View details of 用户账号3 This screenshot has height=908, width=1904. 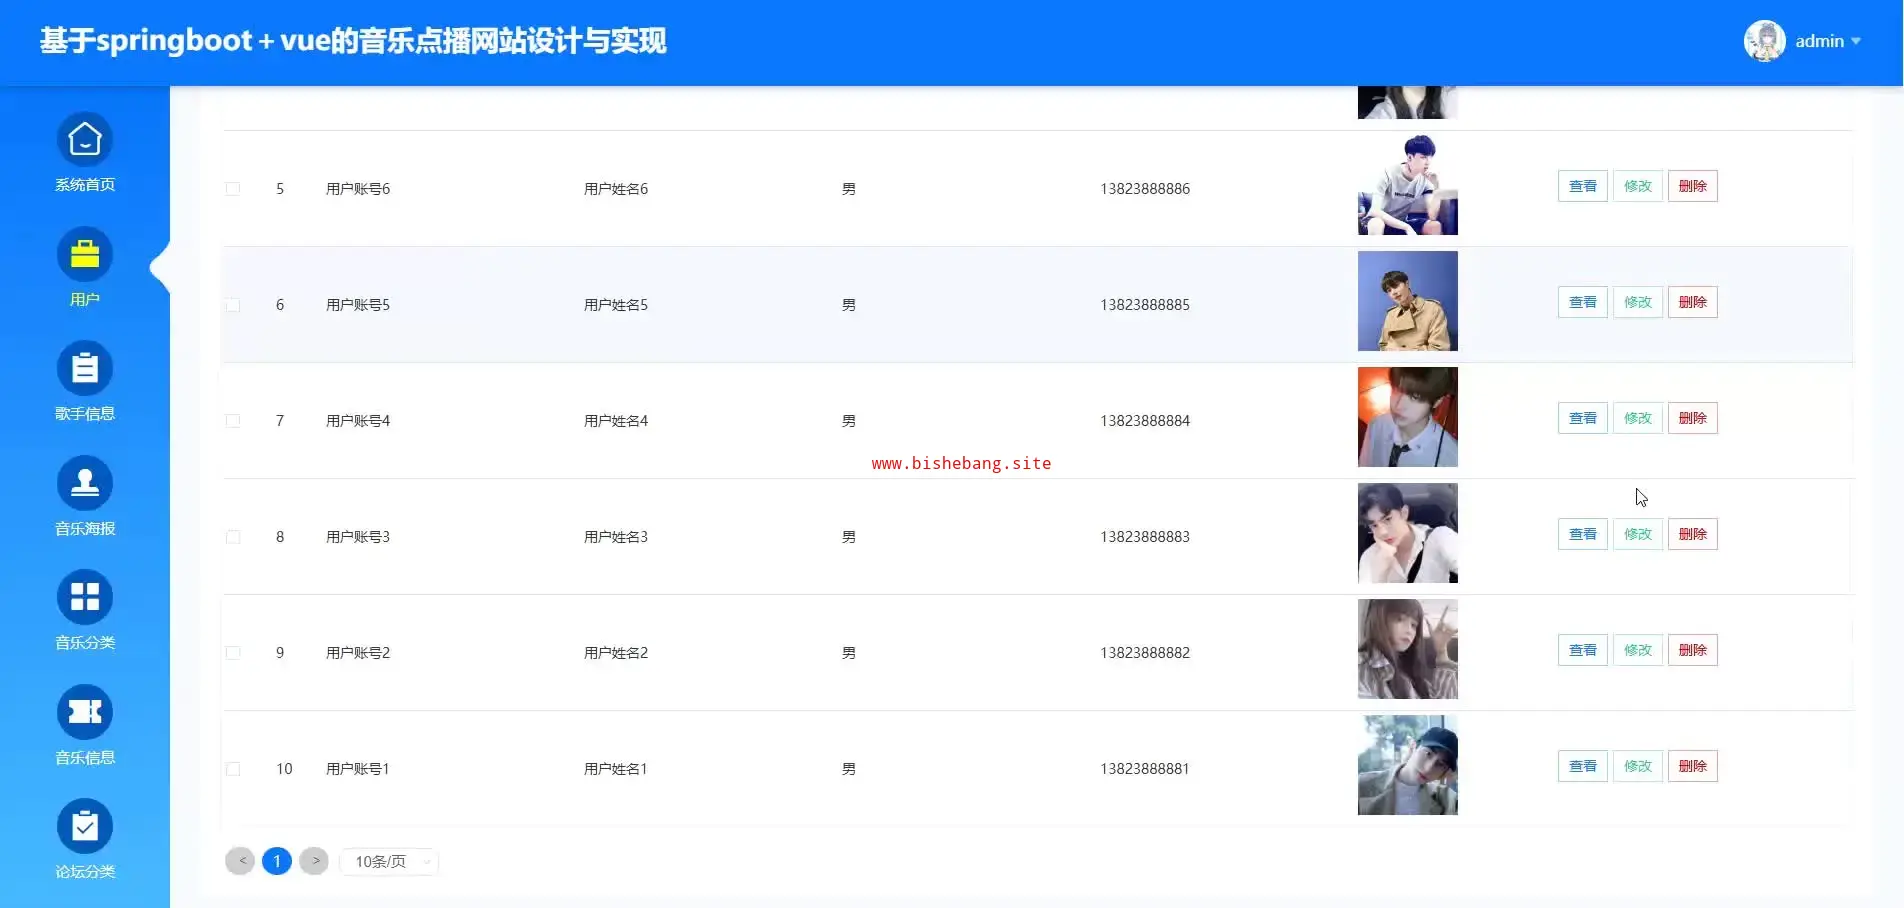coord(1583,534)
